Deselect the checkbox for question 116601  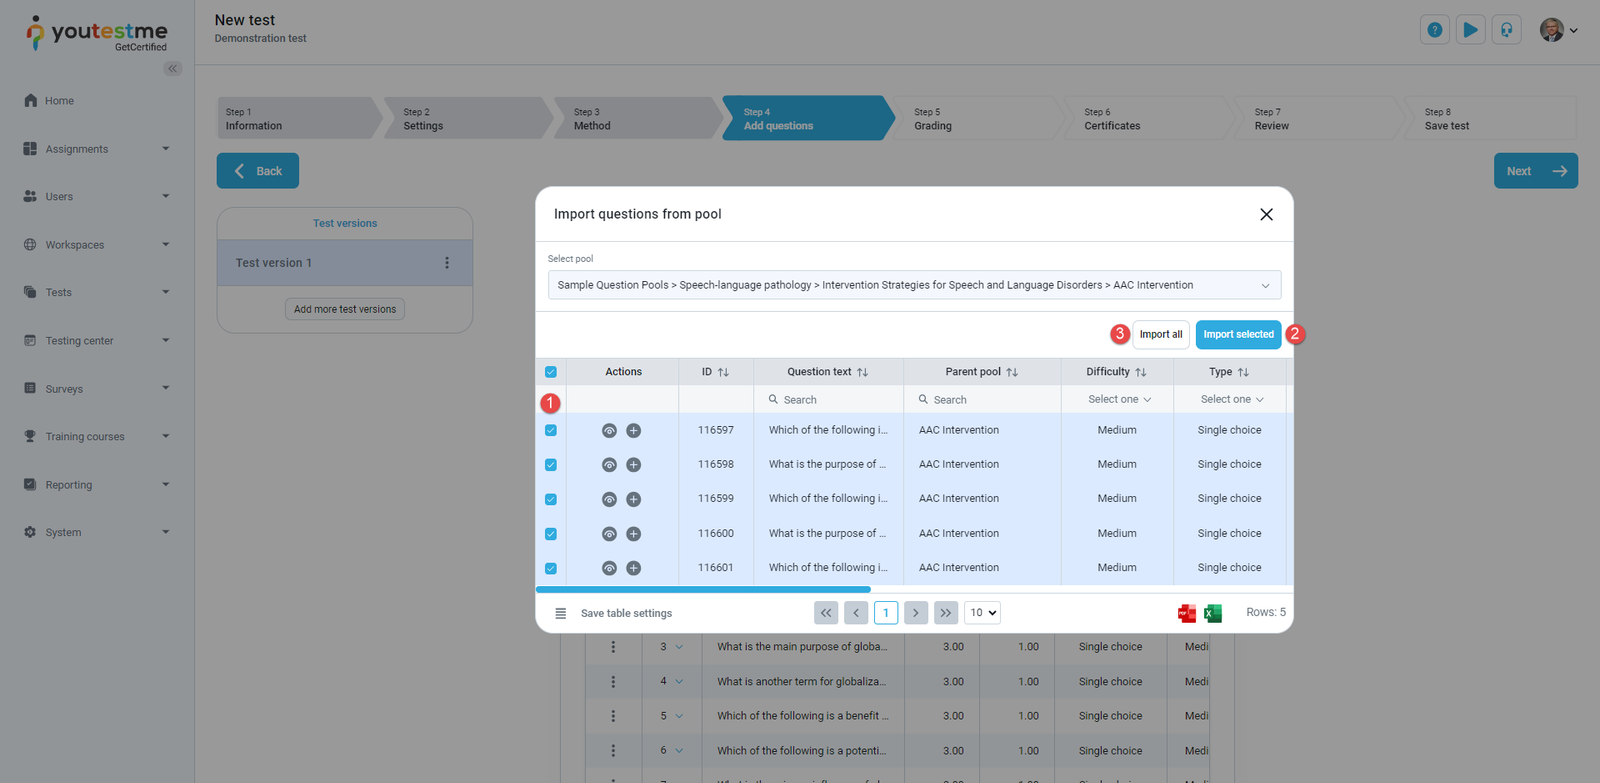pos(551,568)
